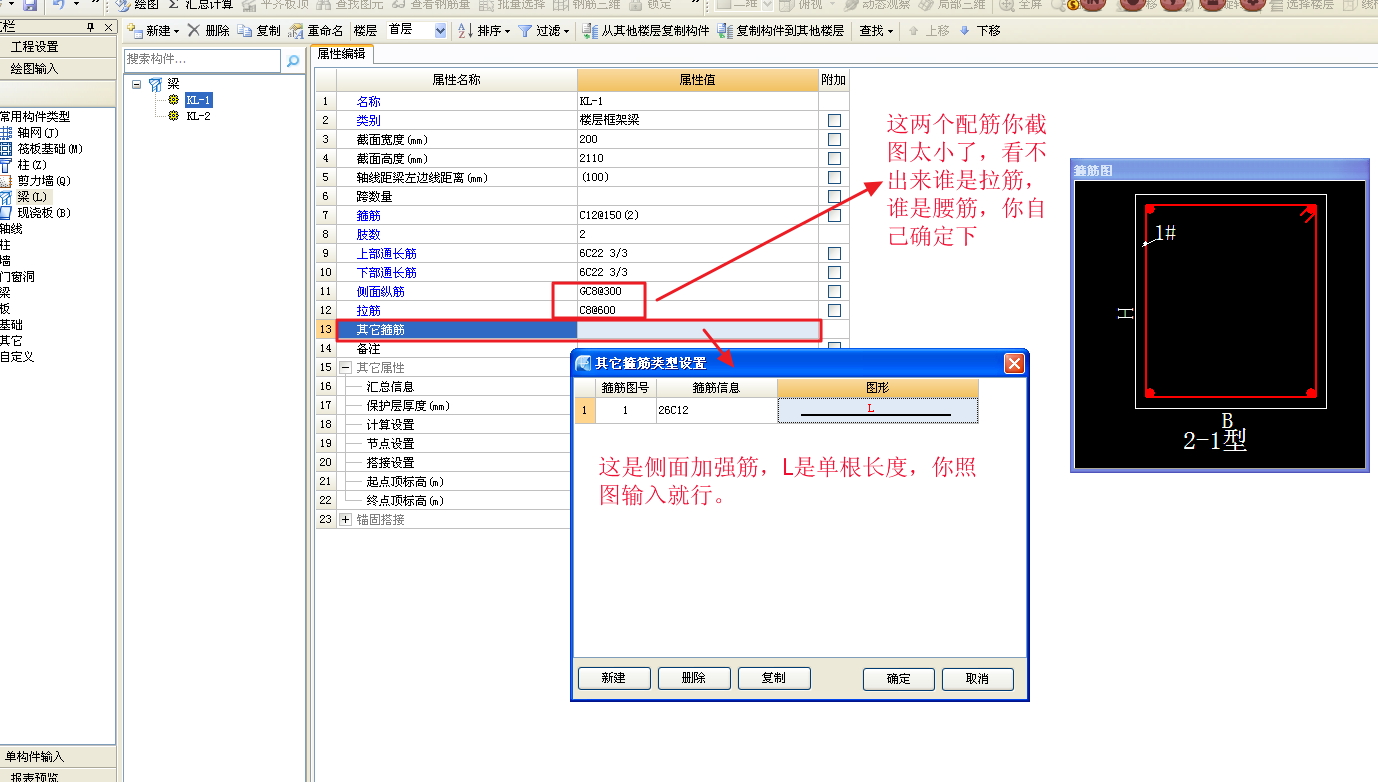Image resolution: width=1378 pixels, height=782 pixels.
Task: Open the 楼层 首层 dropdown
Action: coord(441,31)
